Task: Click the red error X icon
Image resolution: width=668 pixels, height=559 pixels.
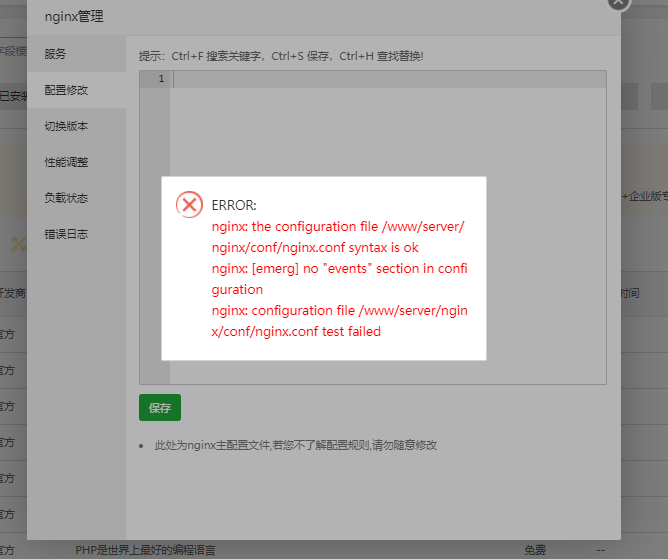Action: [x=189, y=205]
